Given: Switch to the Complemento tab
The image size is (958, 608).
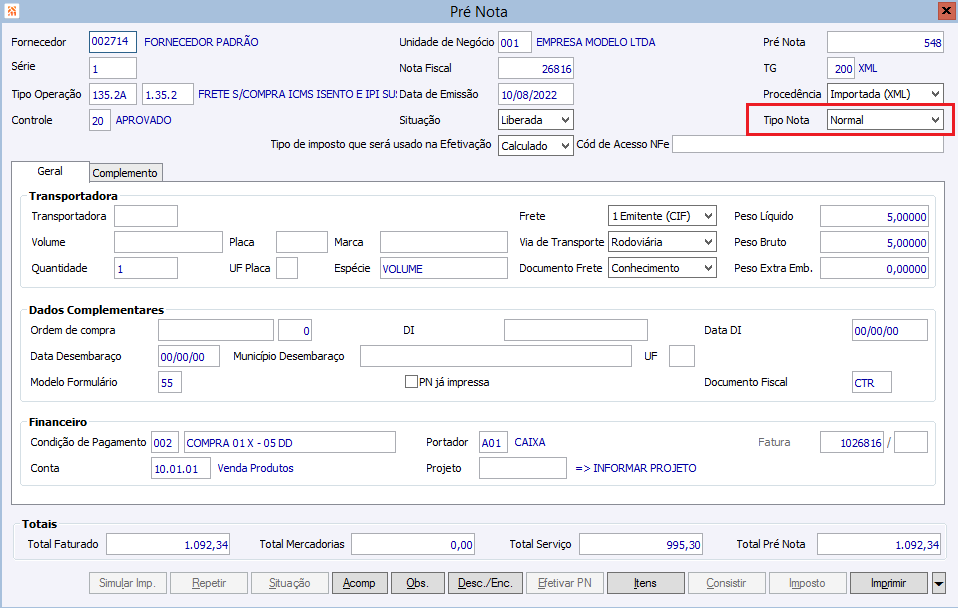Looking at the screenshot, I should (x=125, y=173).
